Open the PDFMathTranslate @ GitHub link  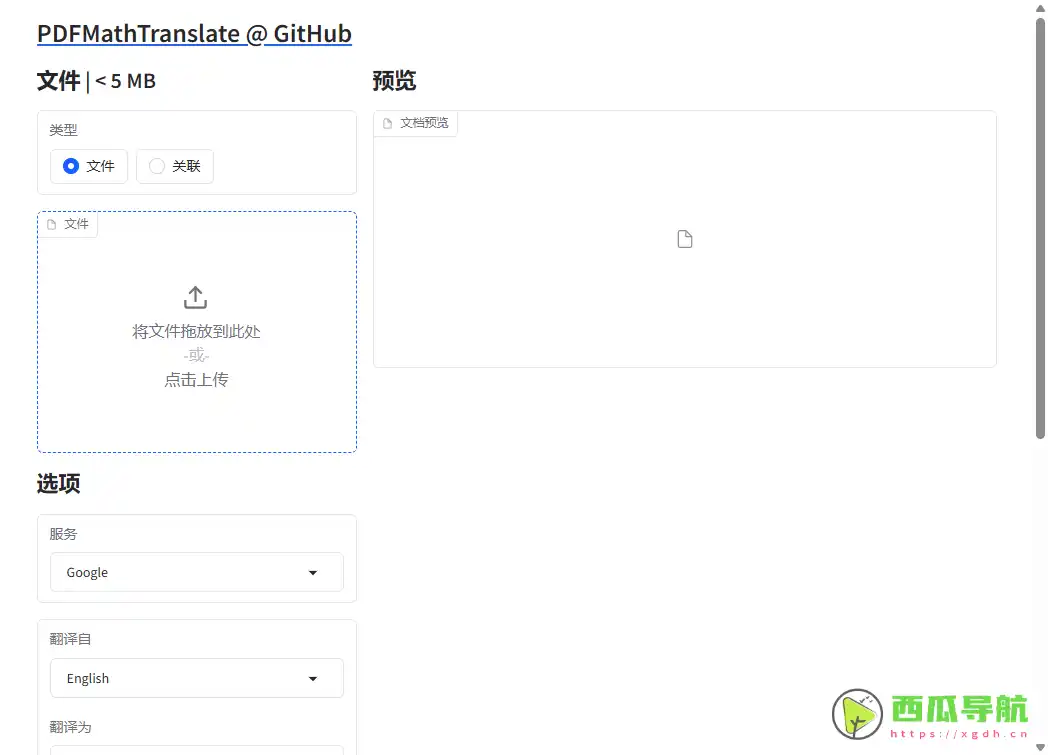tap(194, 33)
